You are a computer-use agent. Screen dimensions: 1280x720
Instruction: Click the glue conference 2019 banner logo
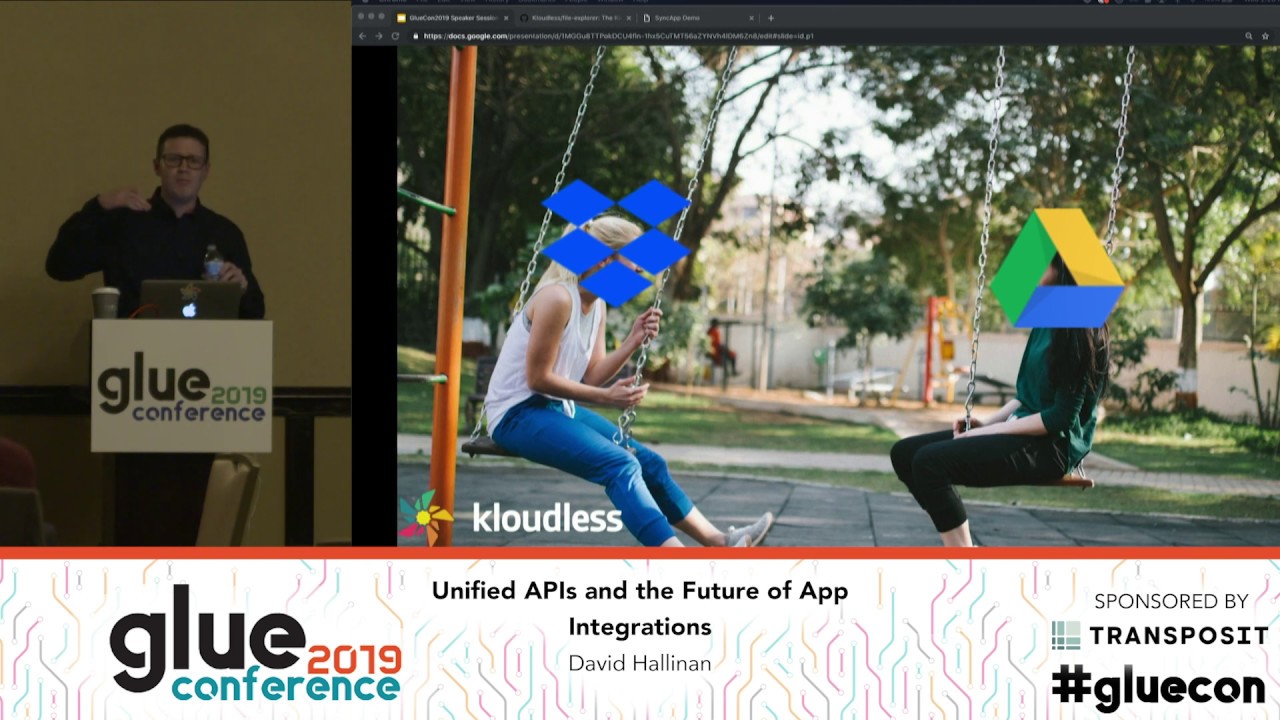click(255, 642)
